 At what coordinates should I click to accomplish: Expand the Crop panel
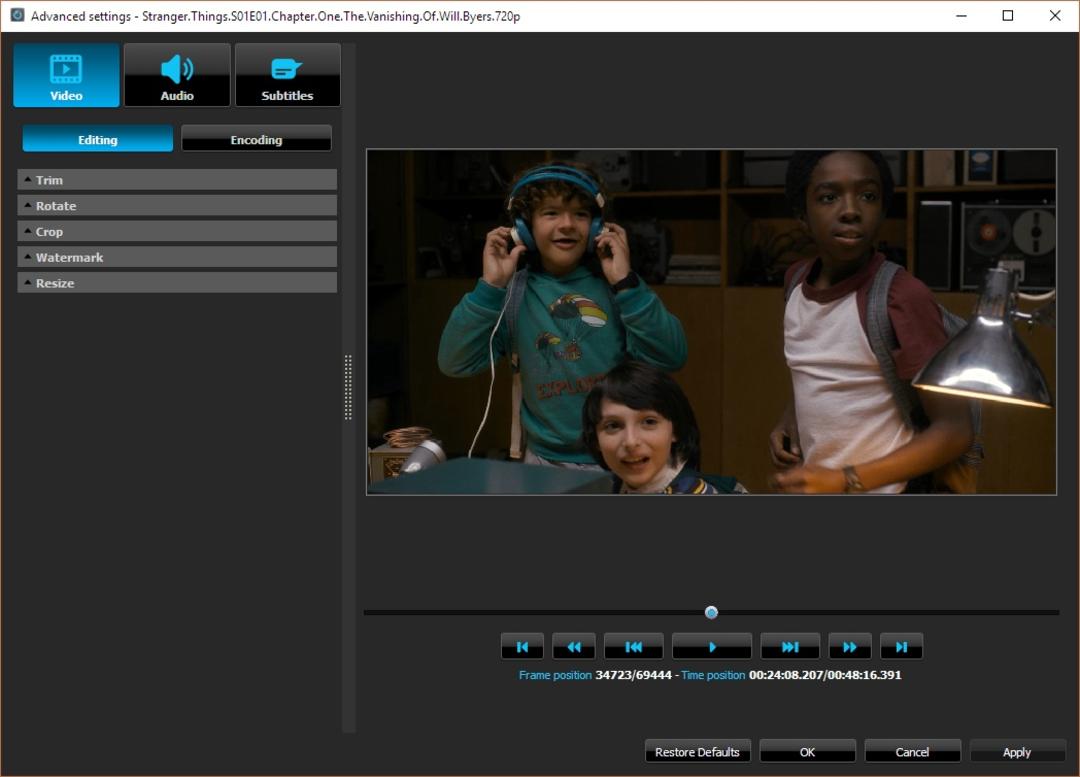(x=177, y=231)
